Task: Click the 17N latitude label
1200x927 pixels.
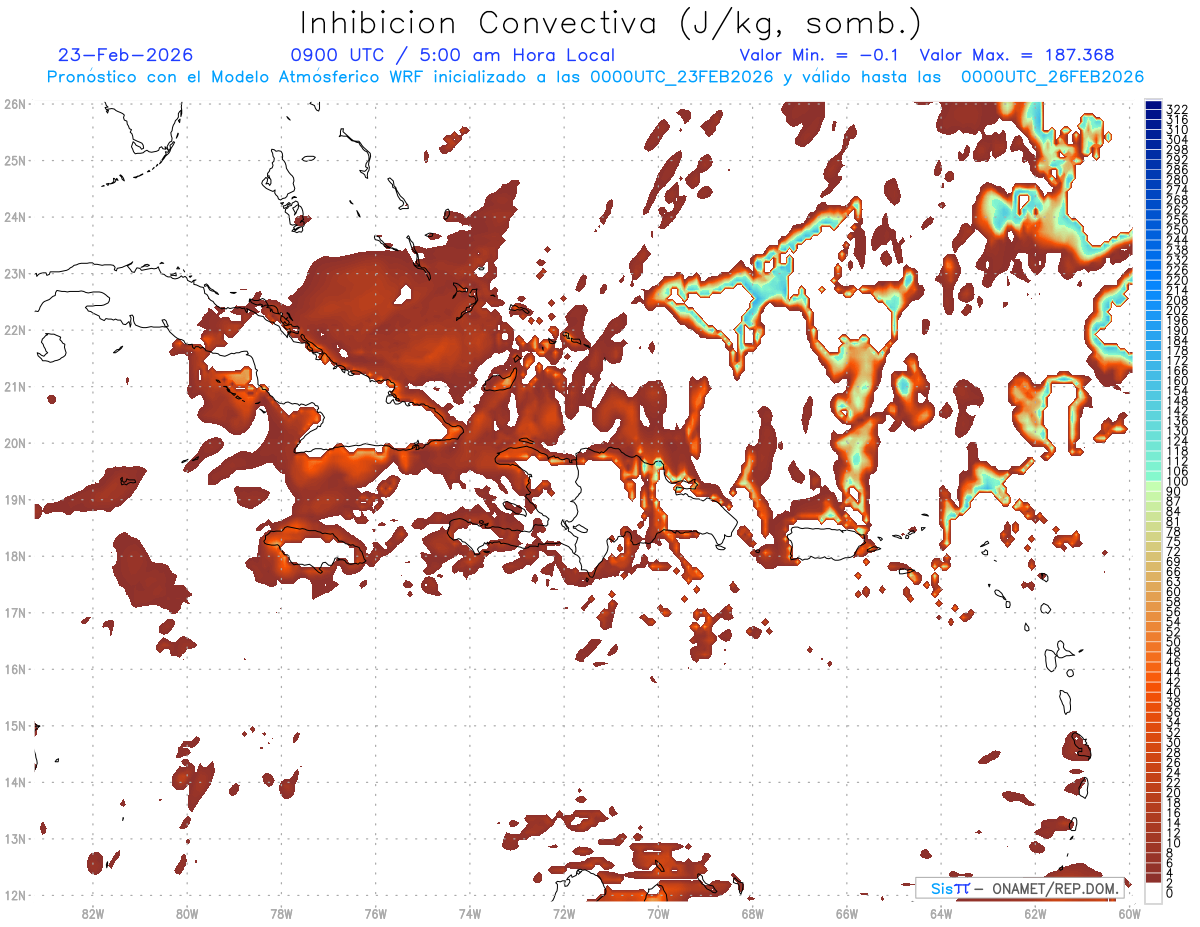Action: click(x=14, y=612)
